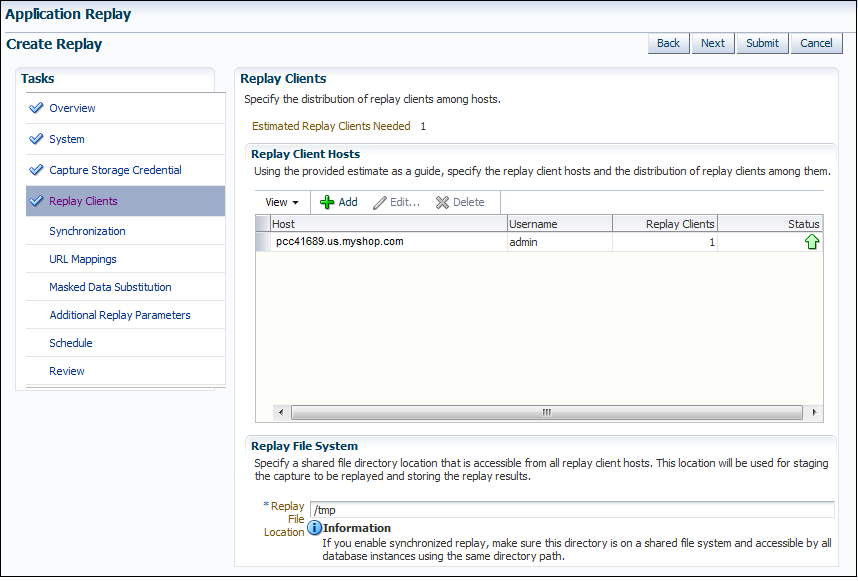Viewport: 858px width, 581px height.
Task: Cancel the Create Replay wizard
Action: click(x=816, y=43)
